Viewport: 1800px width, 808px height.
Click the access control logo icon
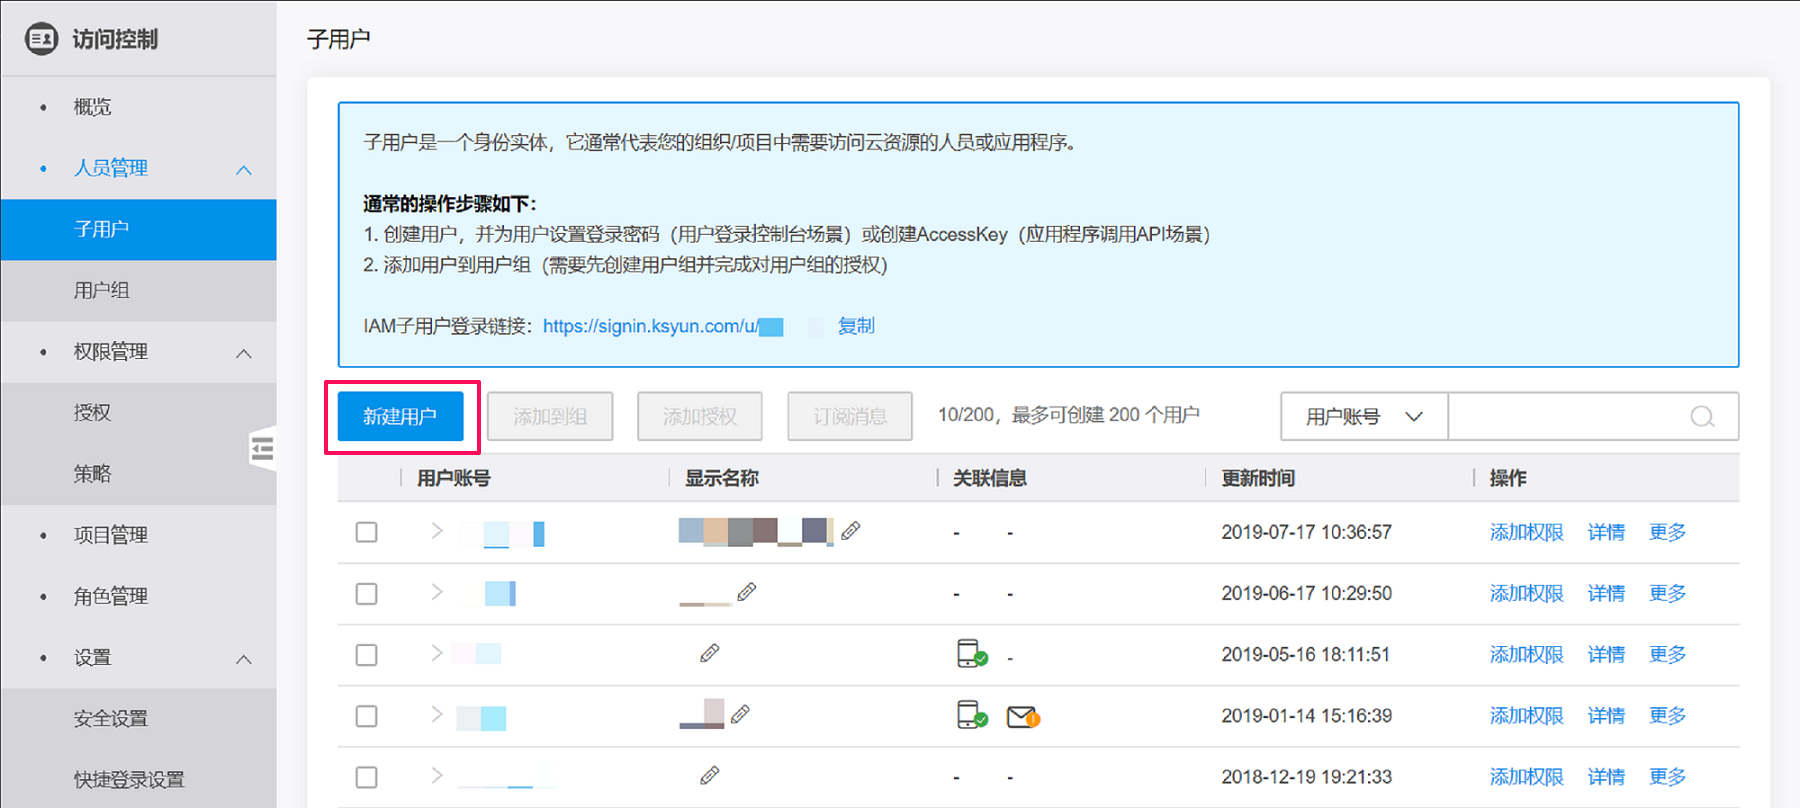[41, 39]
